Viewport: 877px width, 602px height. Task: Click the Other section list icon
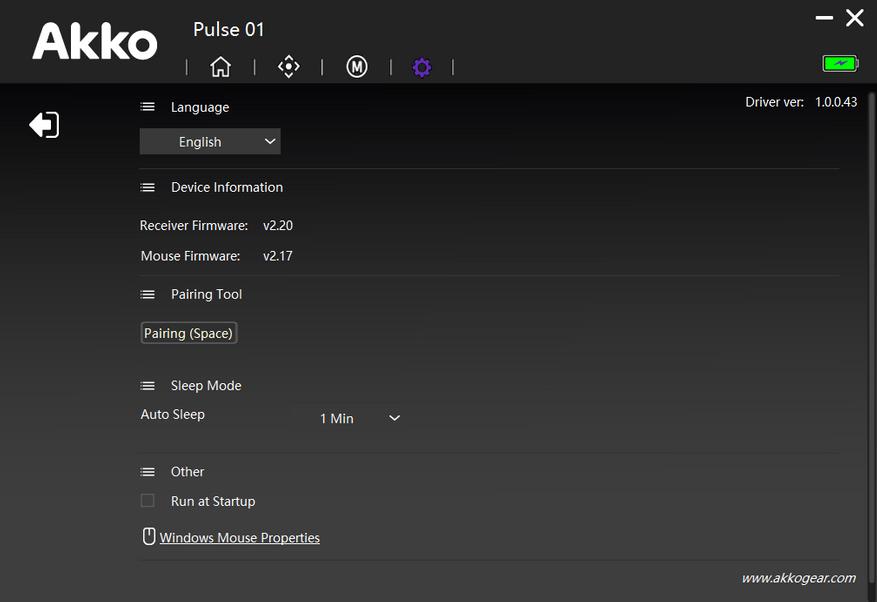(148, 471)
